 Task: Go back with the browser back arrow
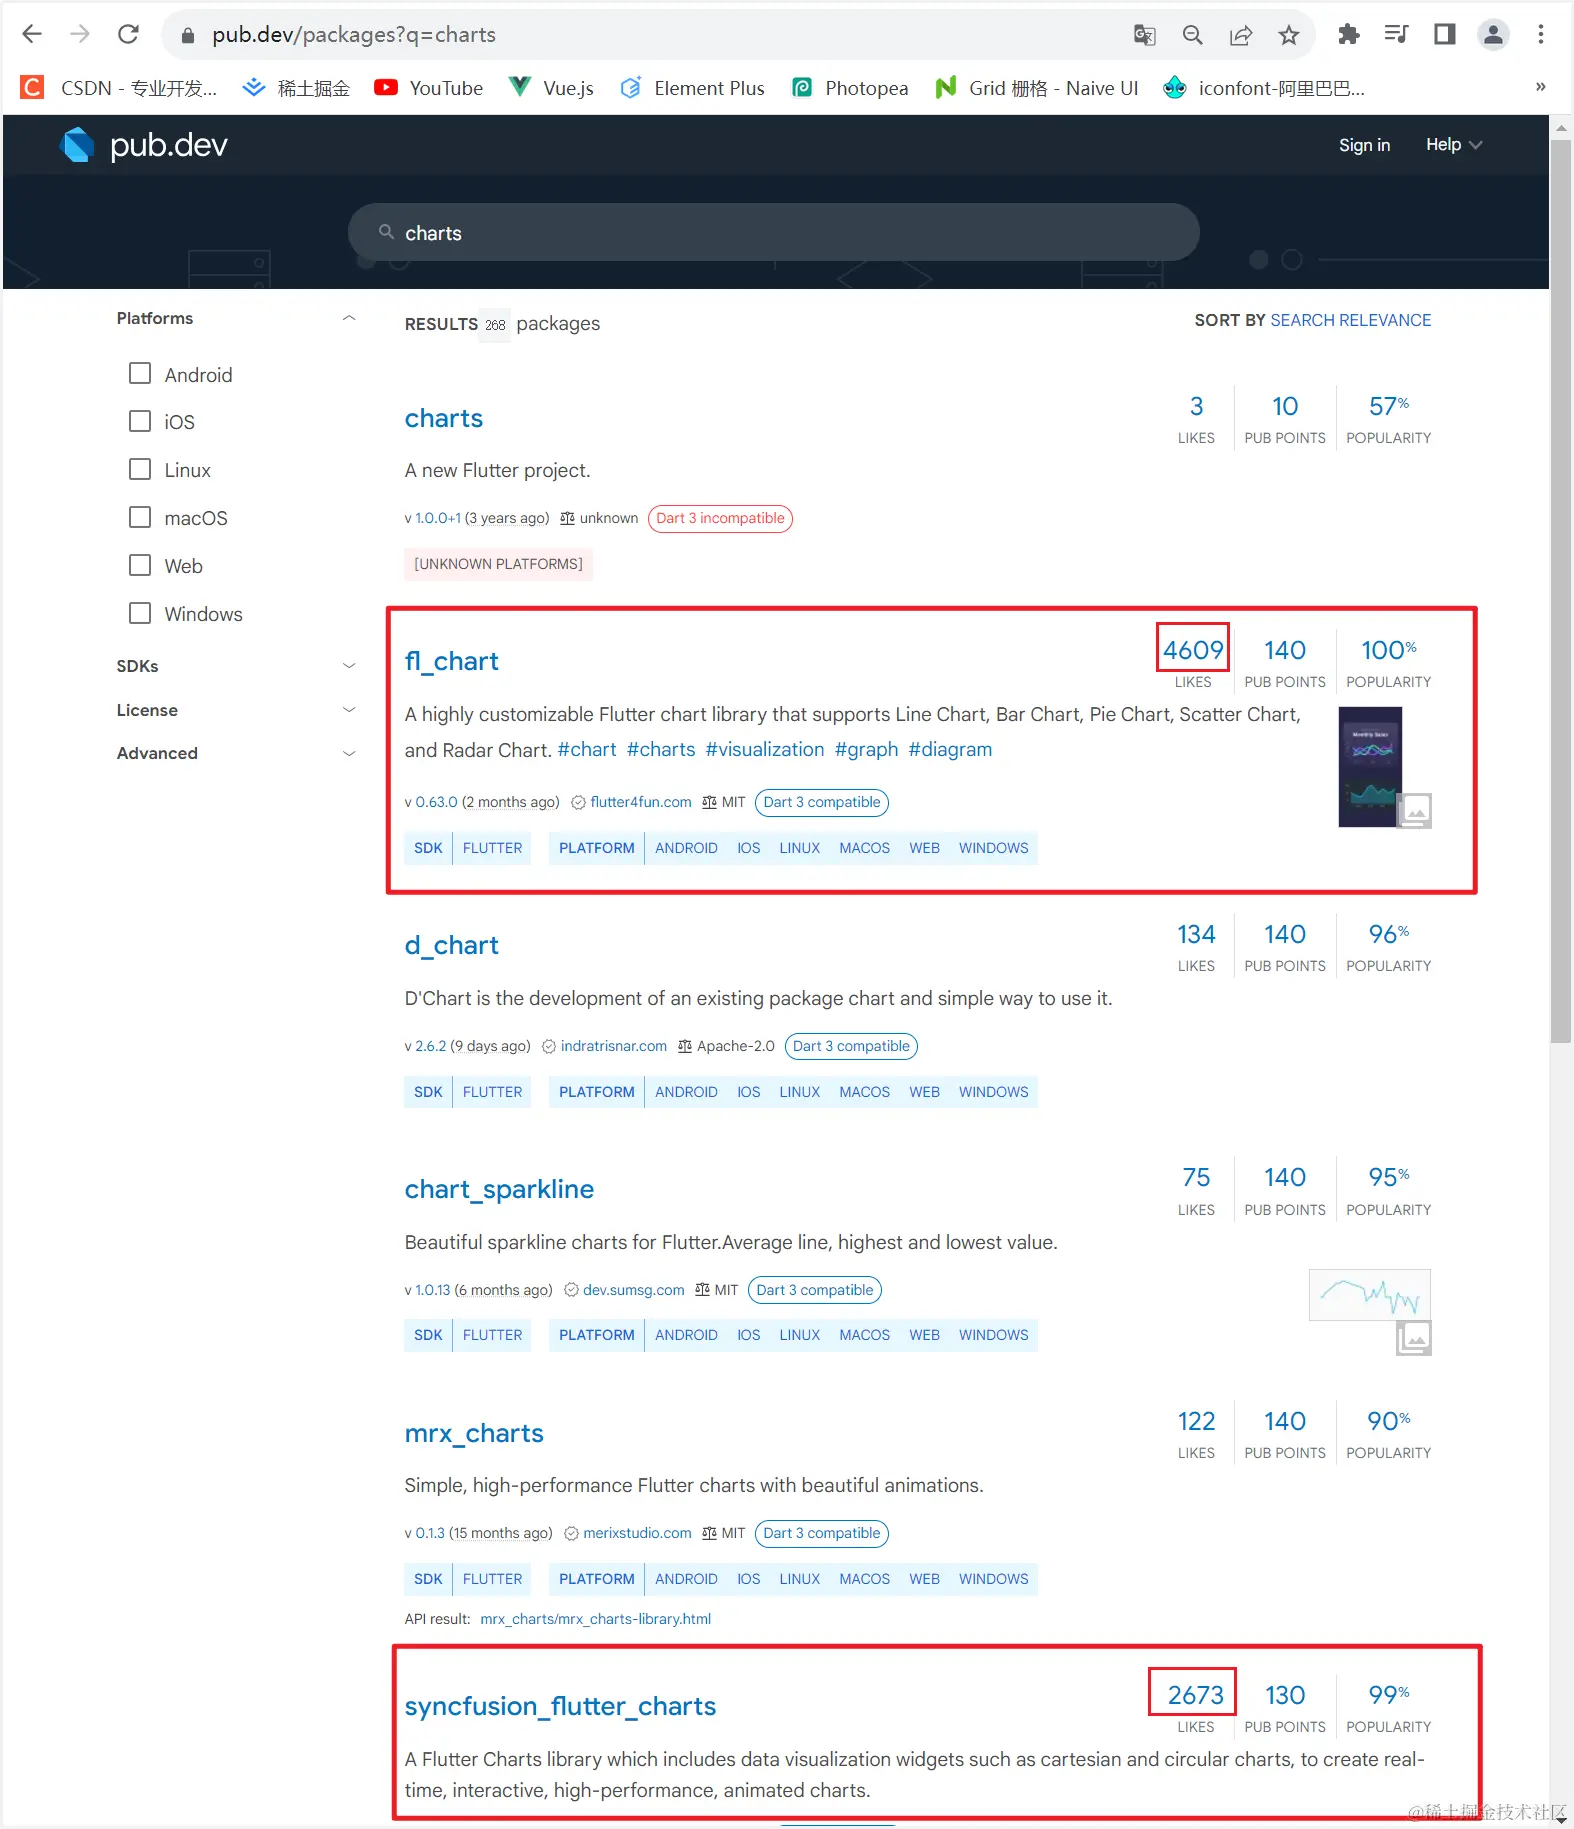point(32,34)
